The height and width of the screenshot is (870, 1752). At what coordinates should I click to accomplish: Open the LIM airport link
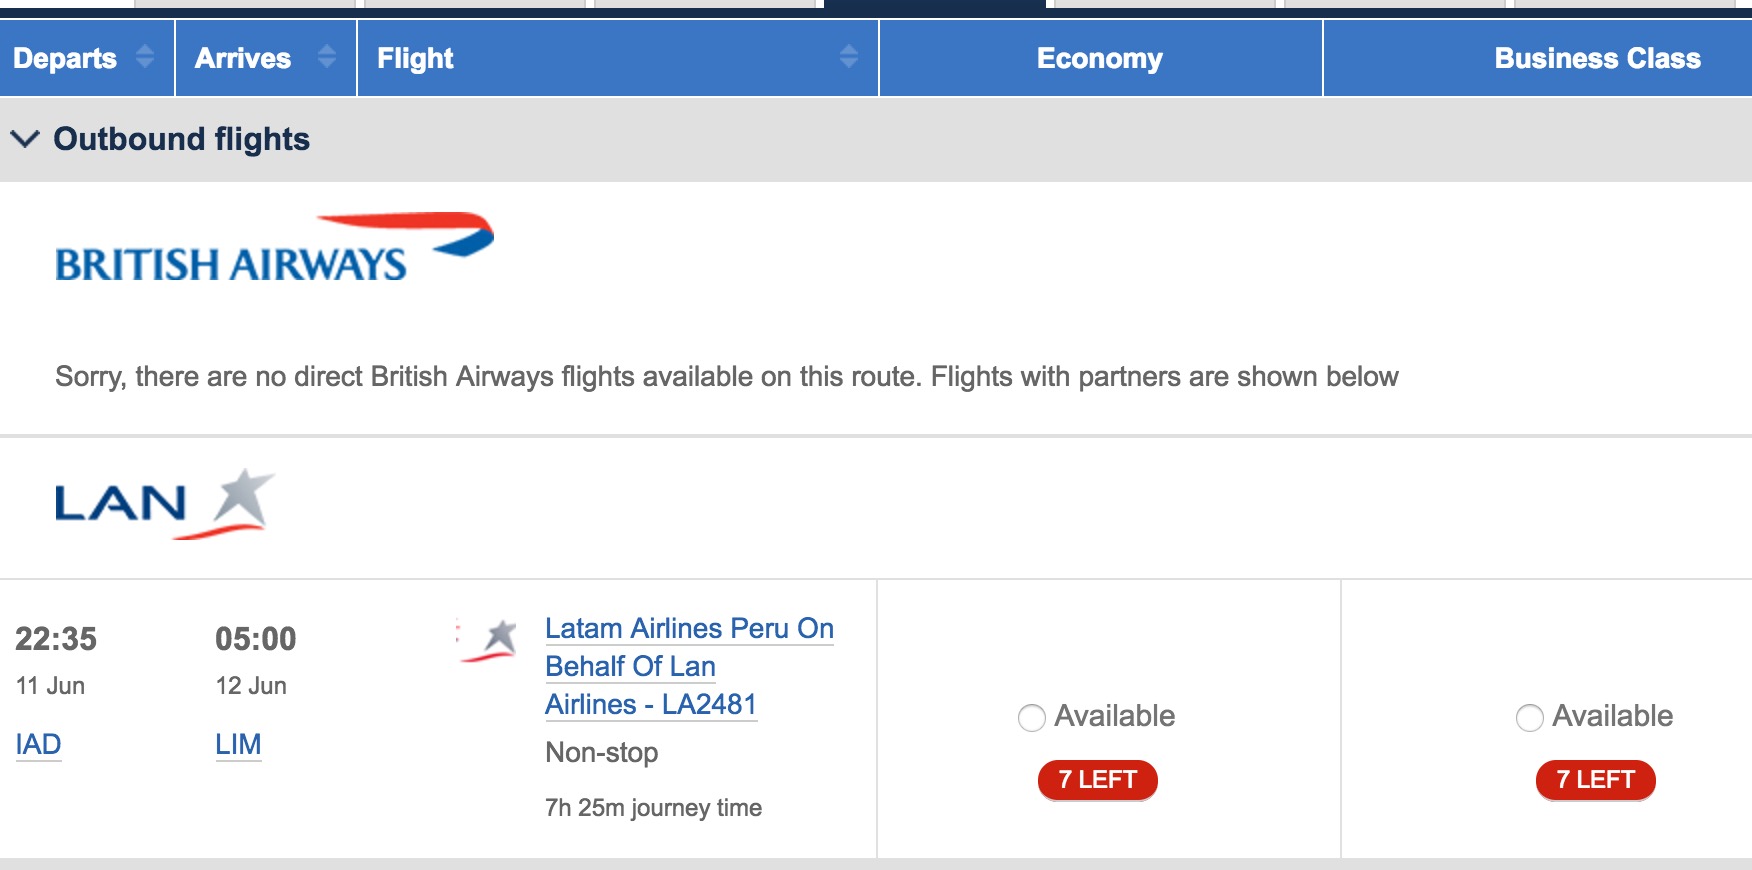pyautogui.click(x=238, y=744)
